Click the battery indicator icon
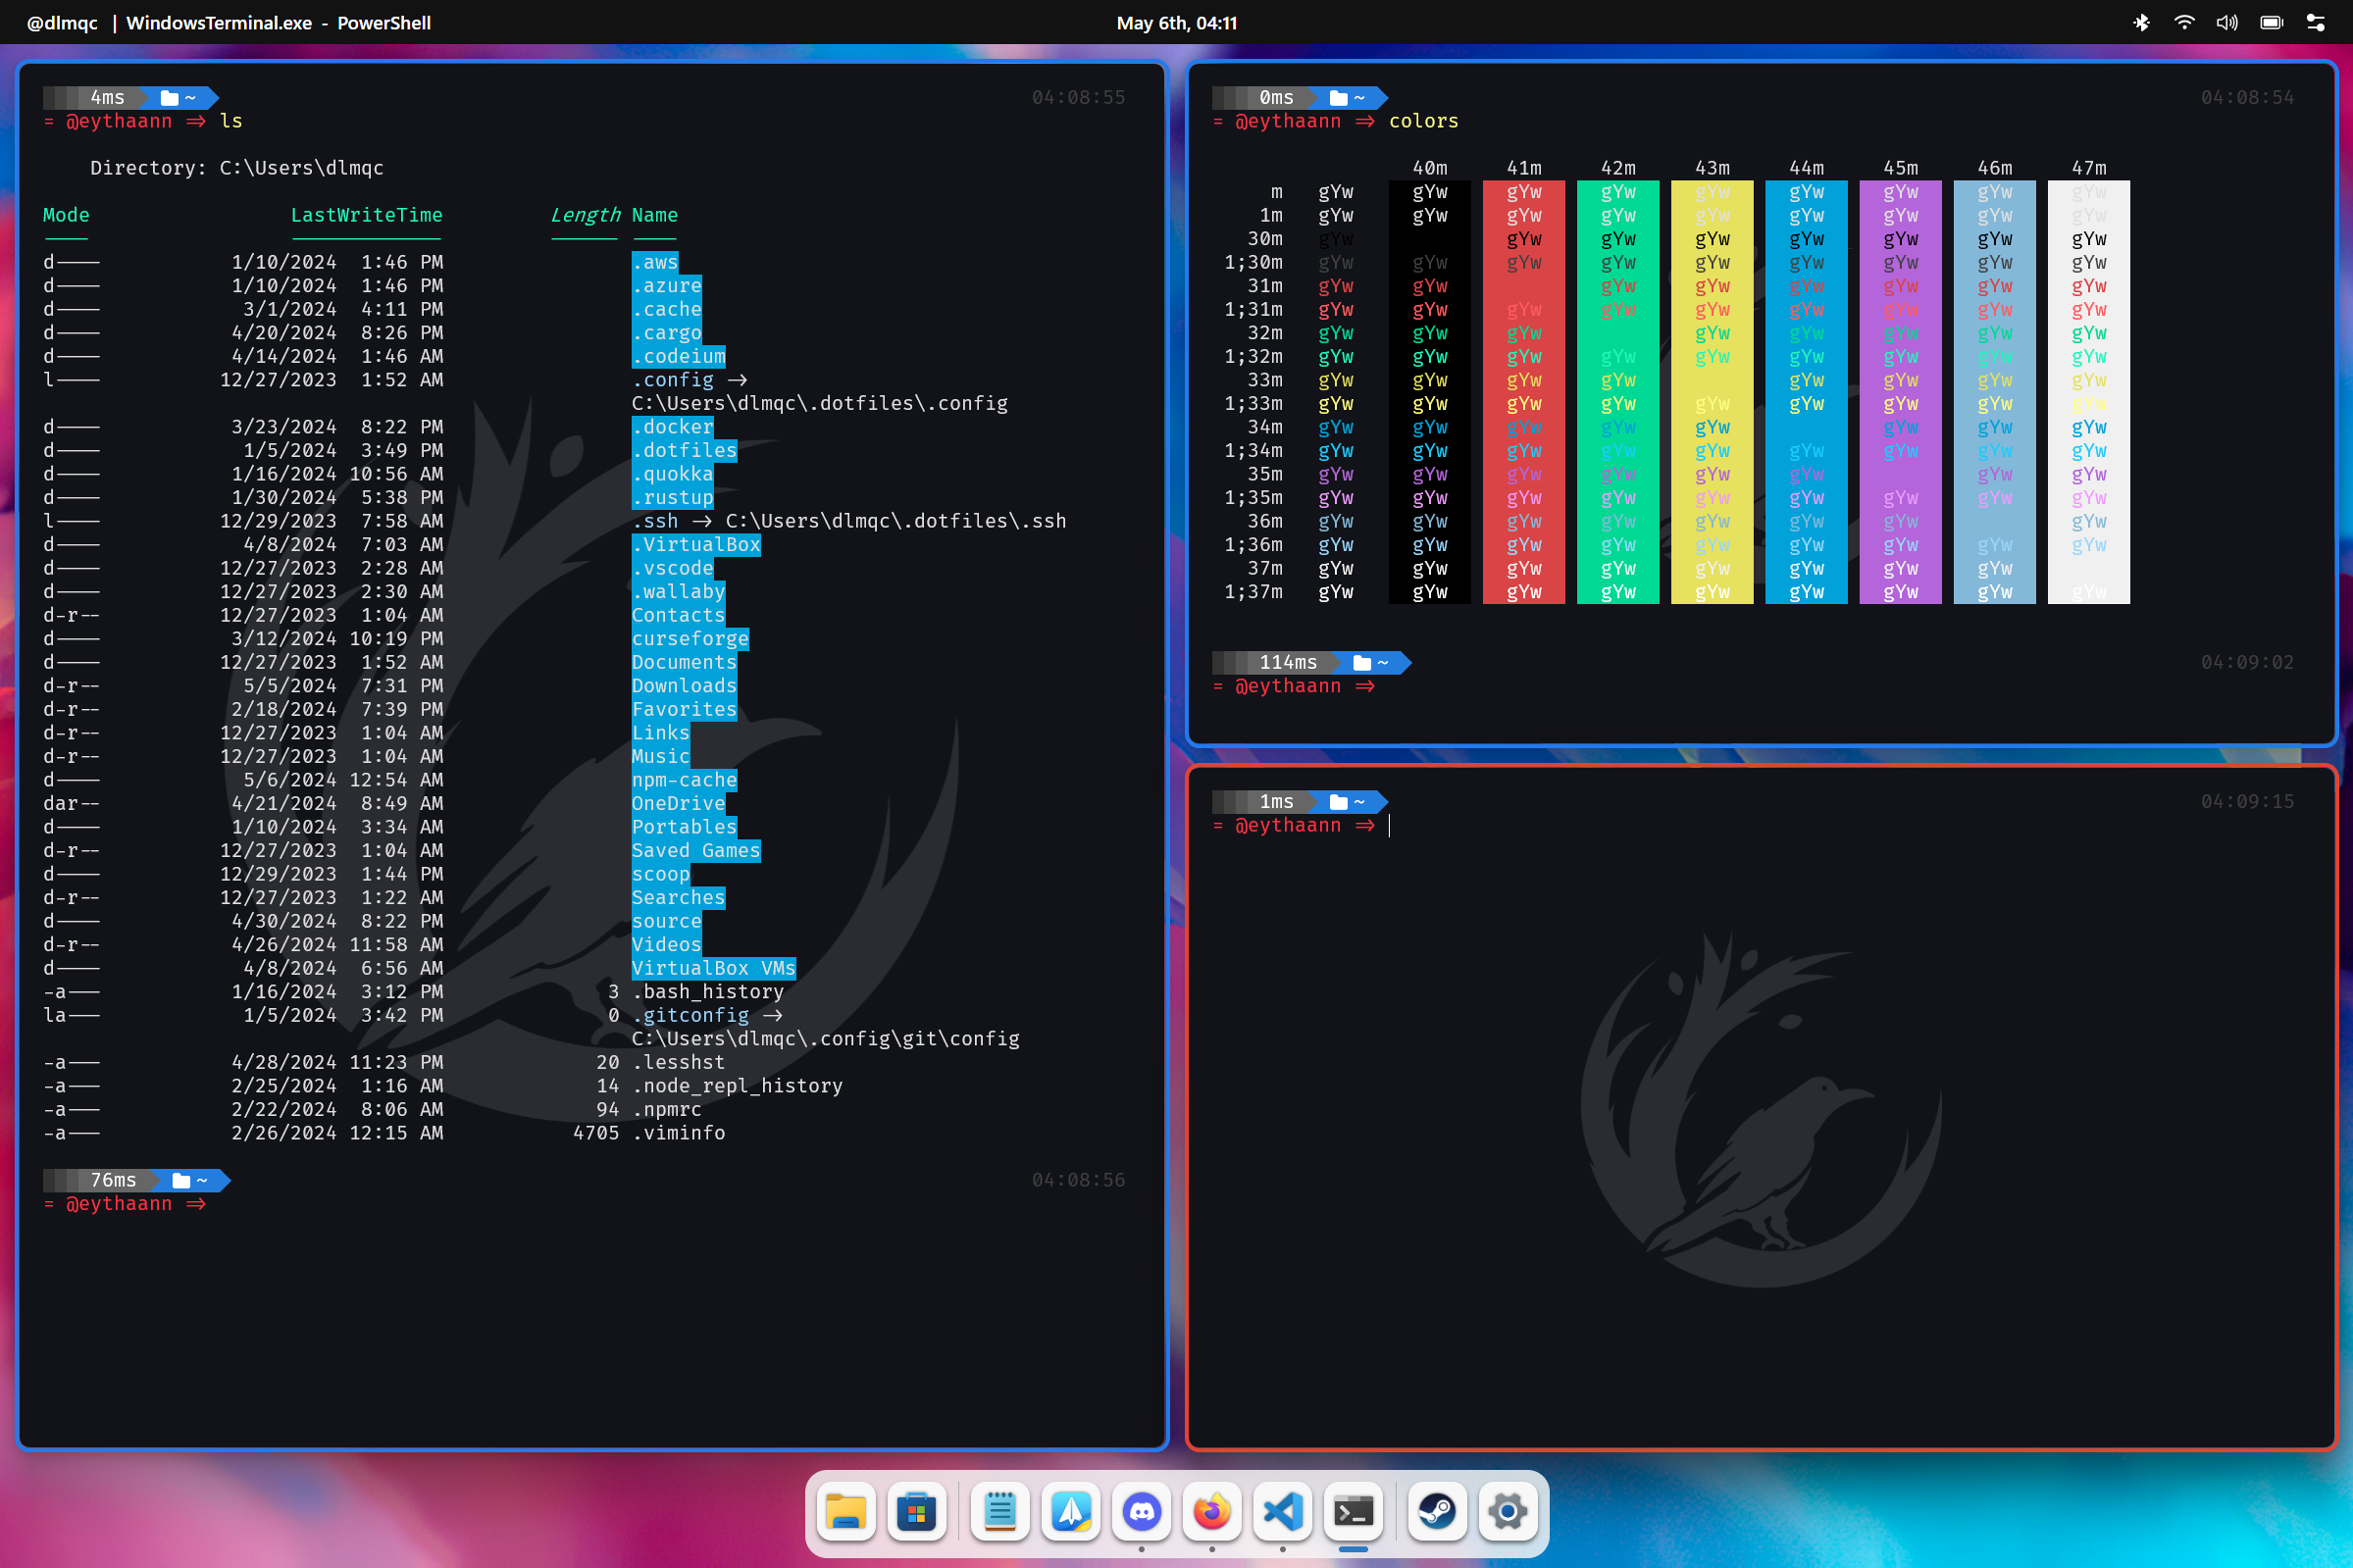This screenshot has height=1568, width=2353. point(2271,22)
